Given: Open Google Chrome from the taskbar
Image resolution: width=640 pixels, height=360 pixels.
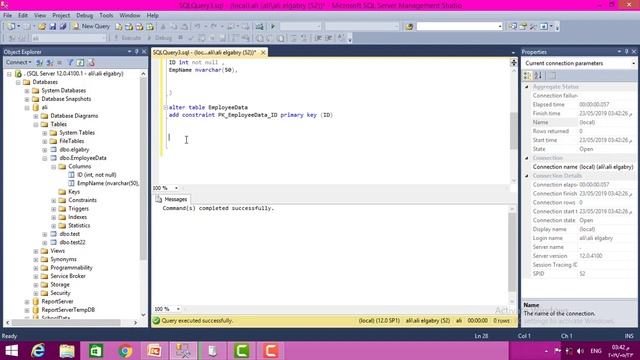Looking at the screenshot, I should (x=125, y=351).
